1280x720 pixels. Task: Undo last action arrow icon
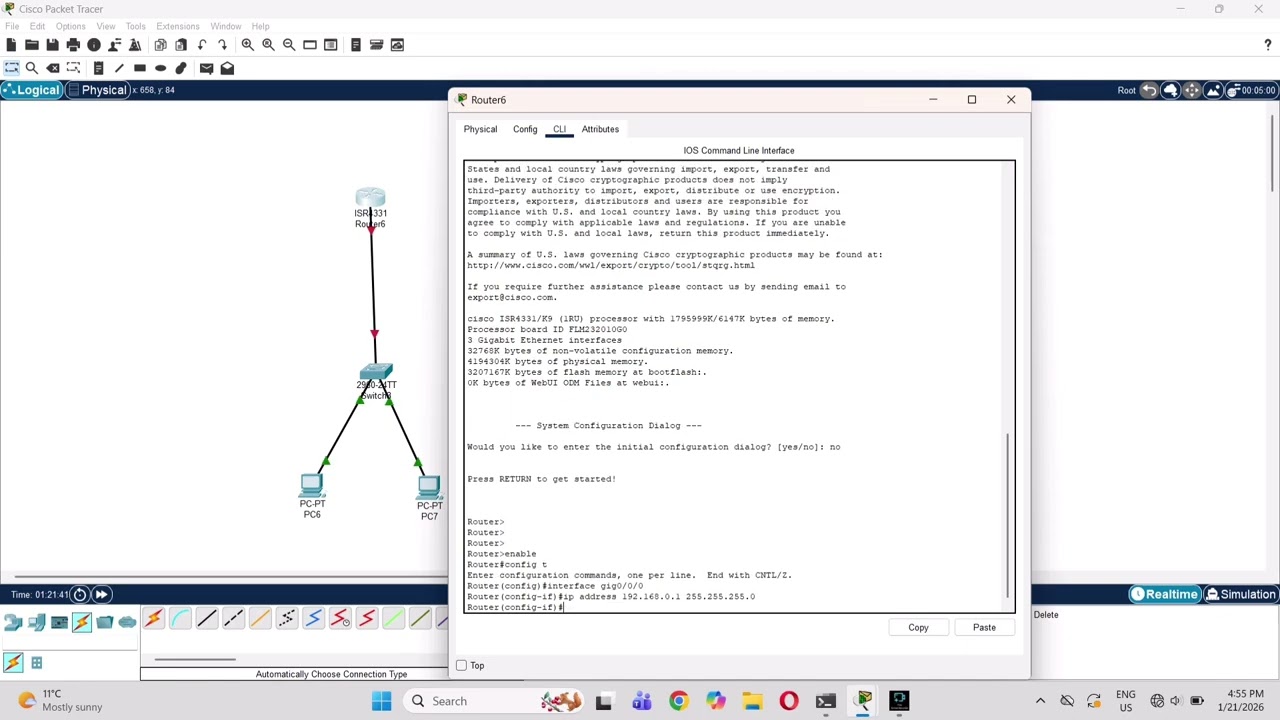pos(202,45)
